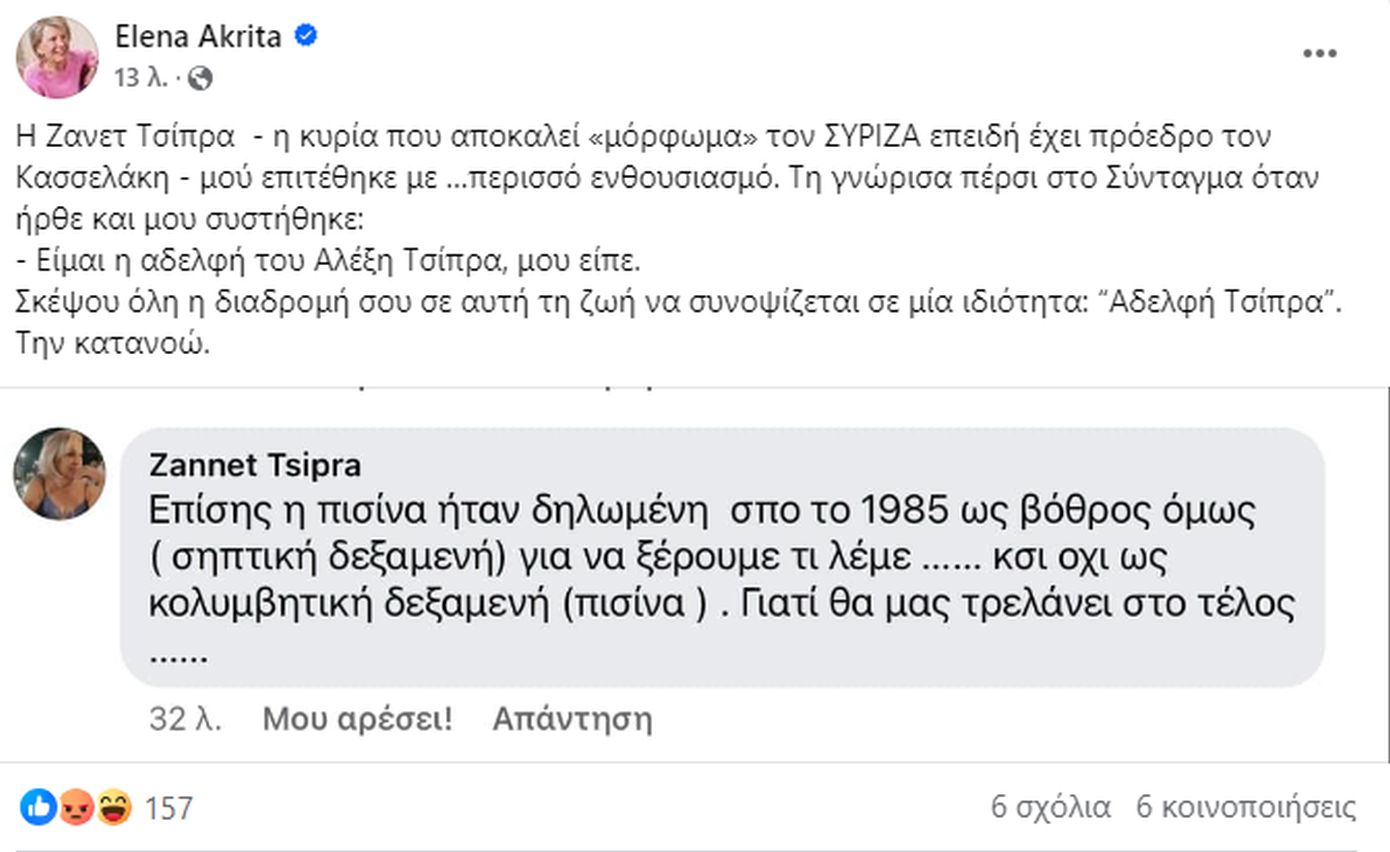The height and width of the screenshot is (852, 1390).
Task: View the '6 κοινοποιήσεις' shares list
Action: click(x=1246, y=807)
